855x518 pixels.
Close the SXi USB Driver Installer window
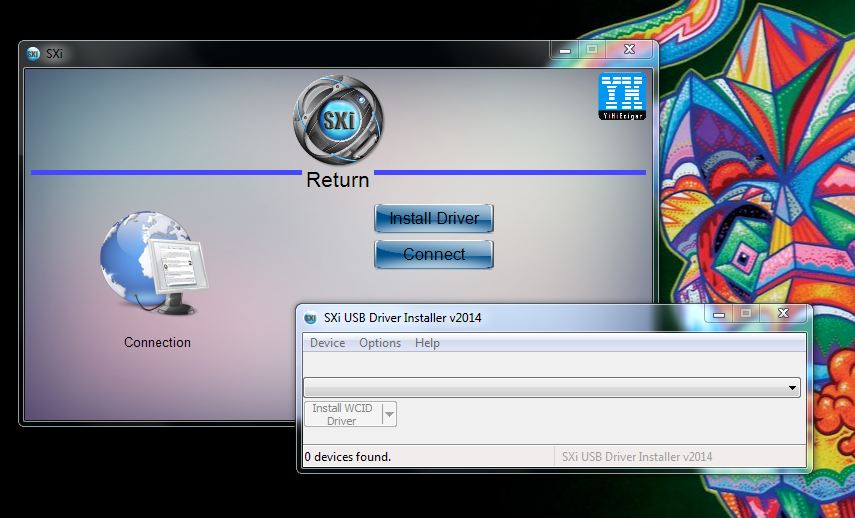coord(783,314)
